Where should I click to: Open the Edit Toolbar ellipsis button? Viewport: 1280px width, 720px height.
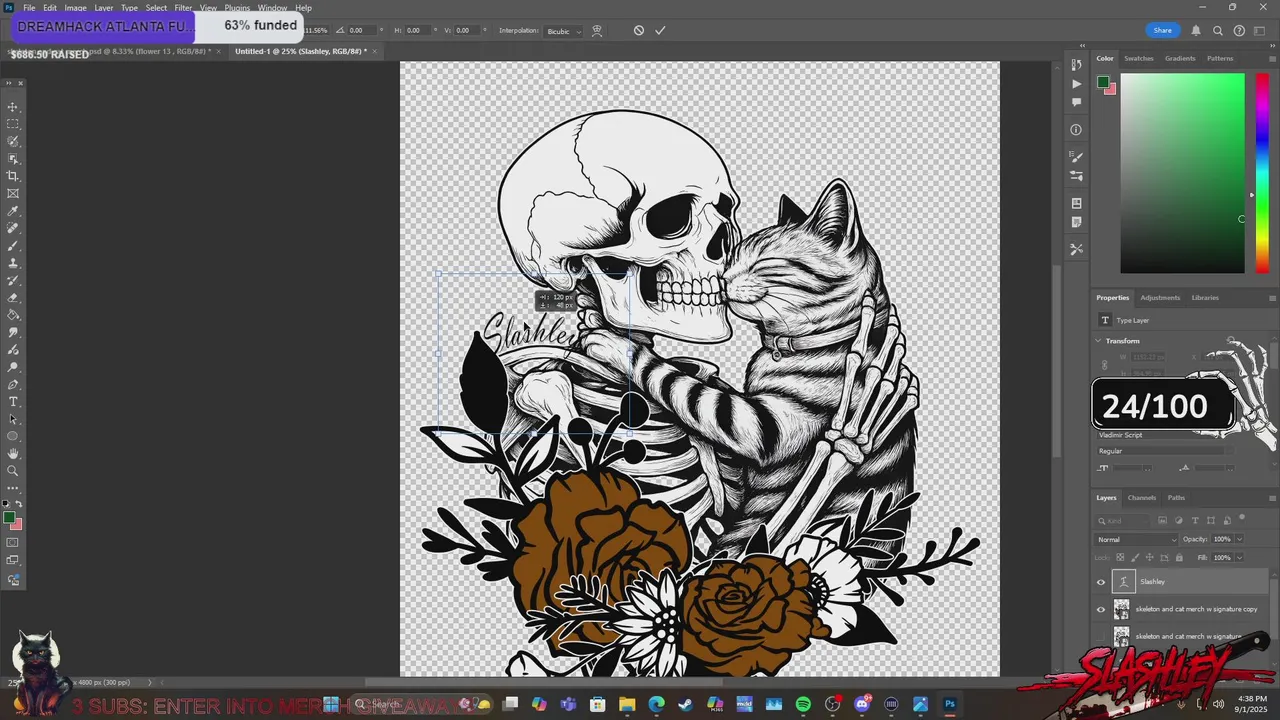pos(13,488)
